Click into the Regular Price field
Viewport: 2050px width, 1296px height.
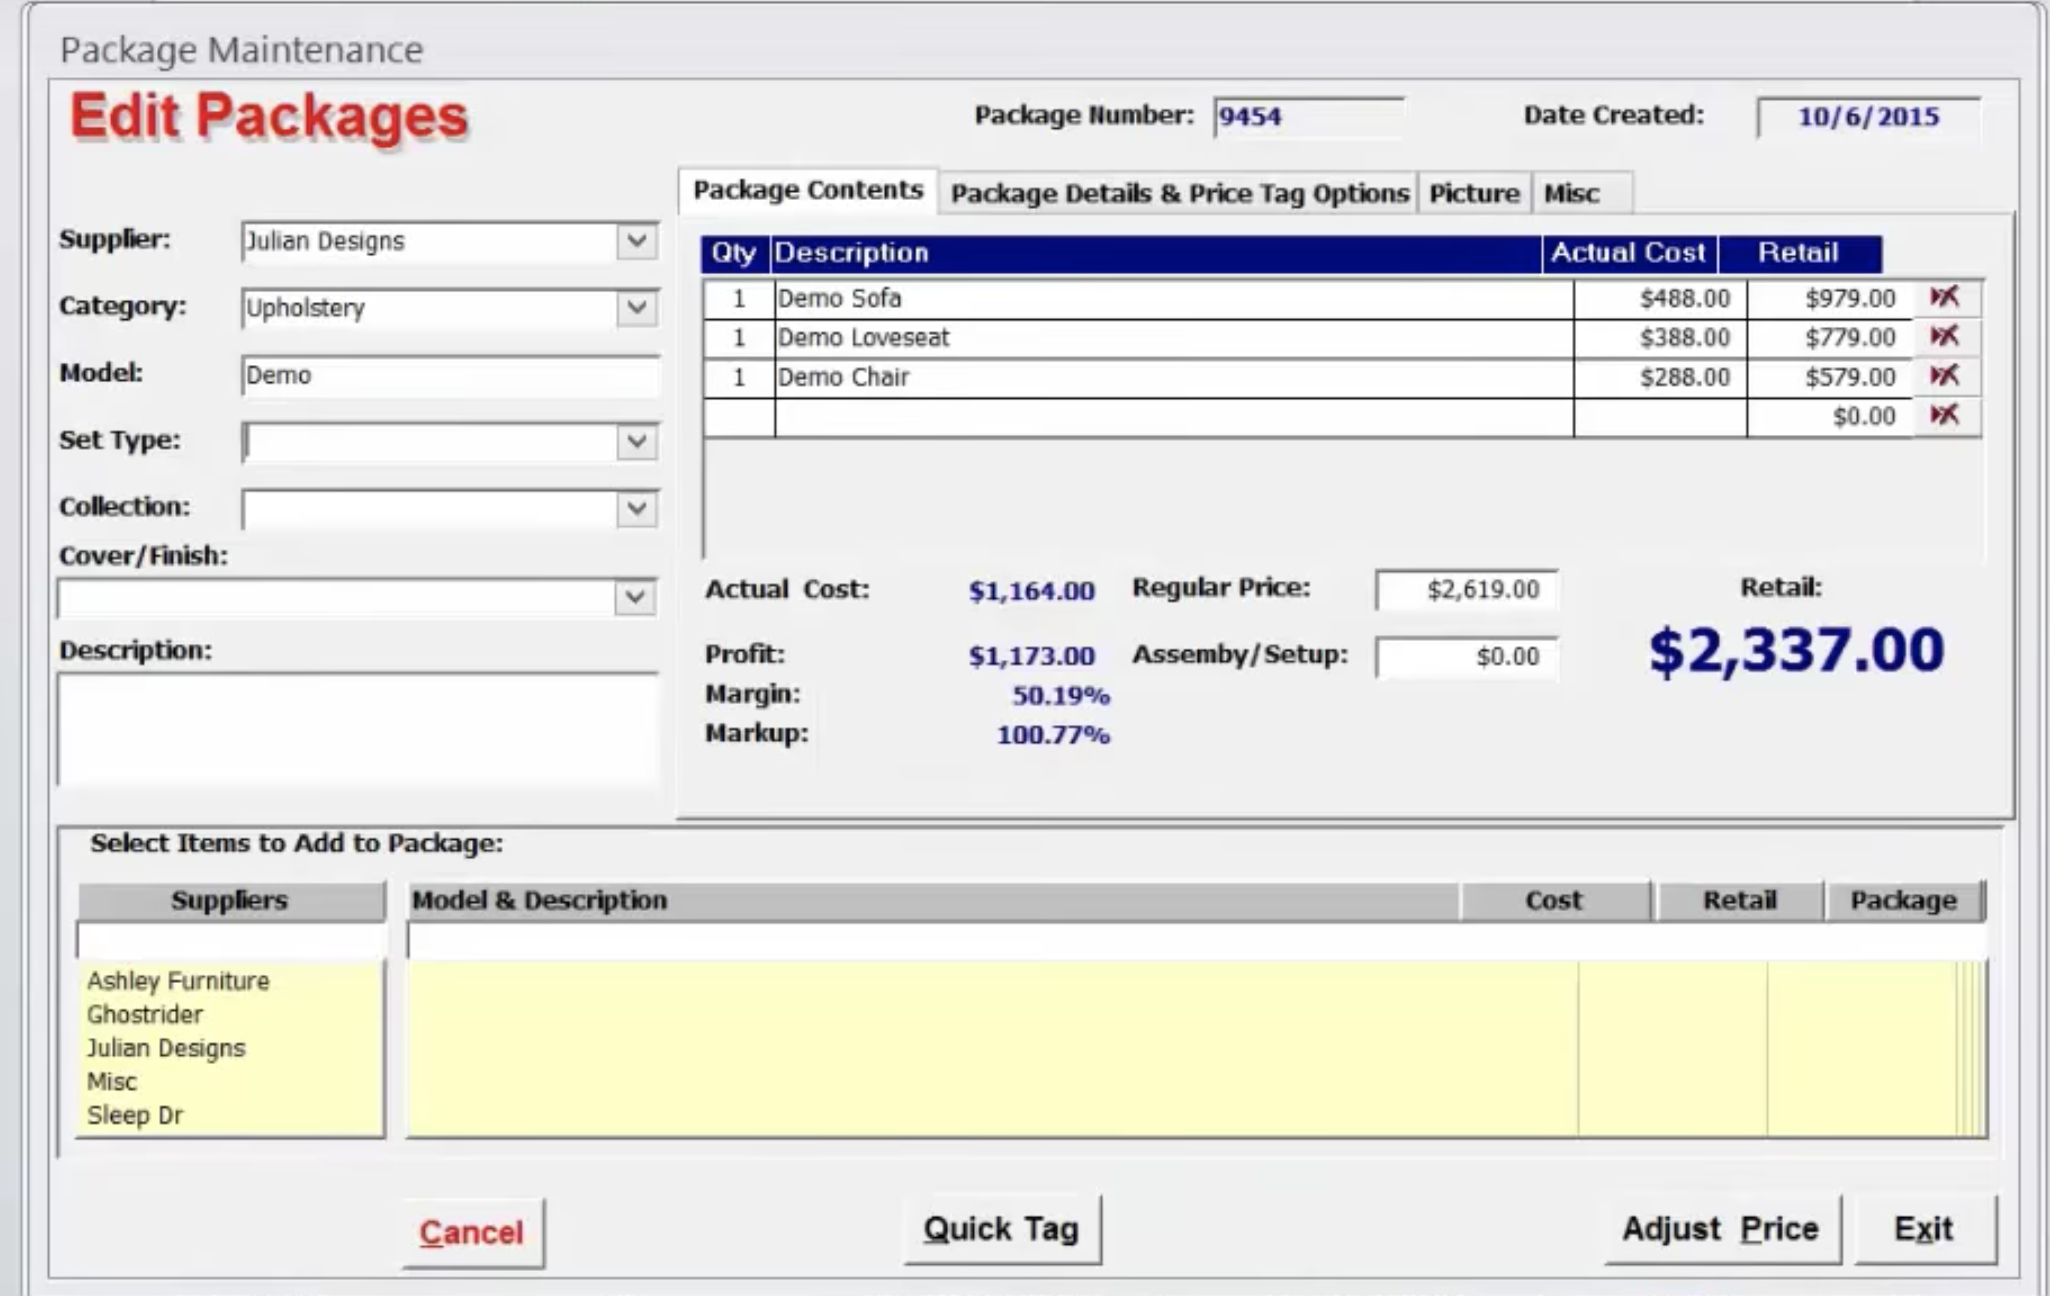pyautogui.click(x=1466, y=590)
